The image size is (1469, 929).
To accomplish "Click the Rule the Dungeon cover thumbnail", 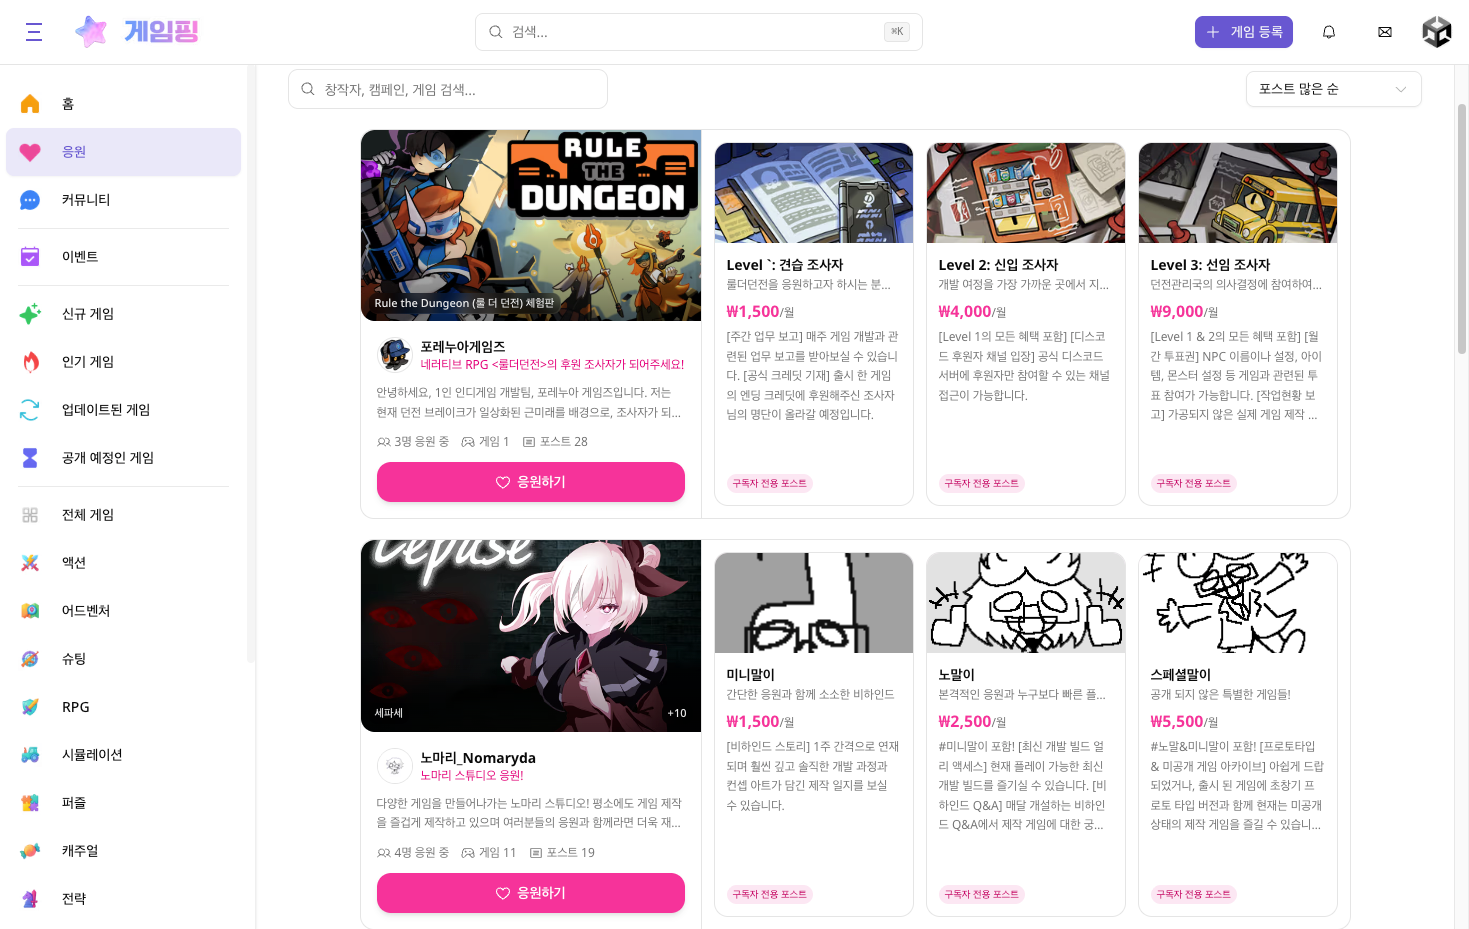I will [530, 225].
